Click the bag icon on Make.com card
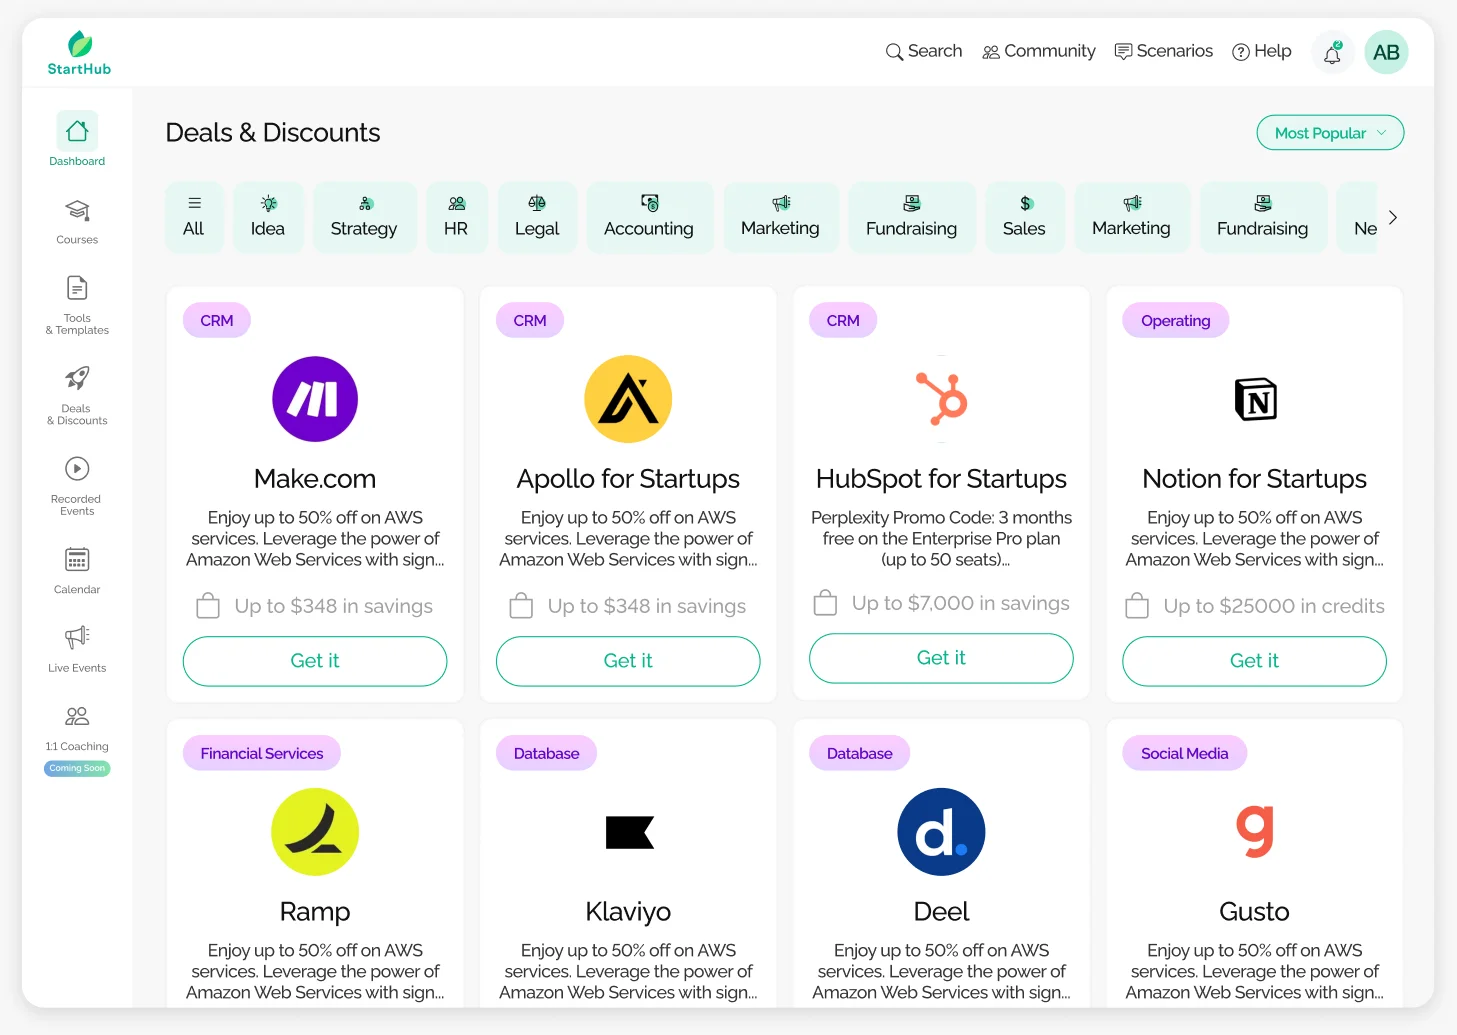This screenshot has height=1035, width=1457. 208,605
